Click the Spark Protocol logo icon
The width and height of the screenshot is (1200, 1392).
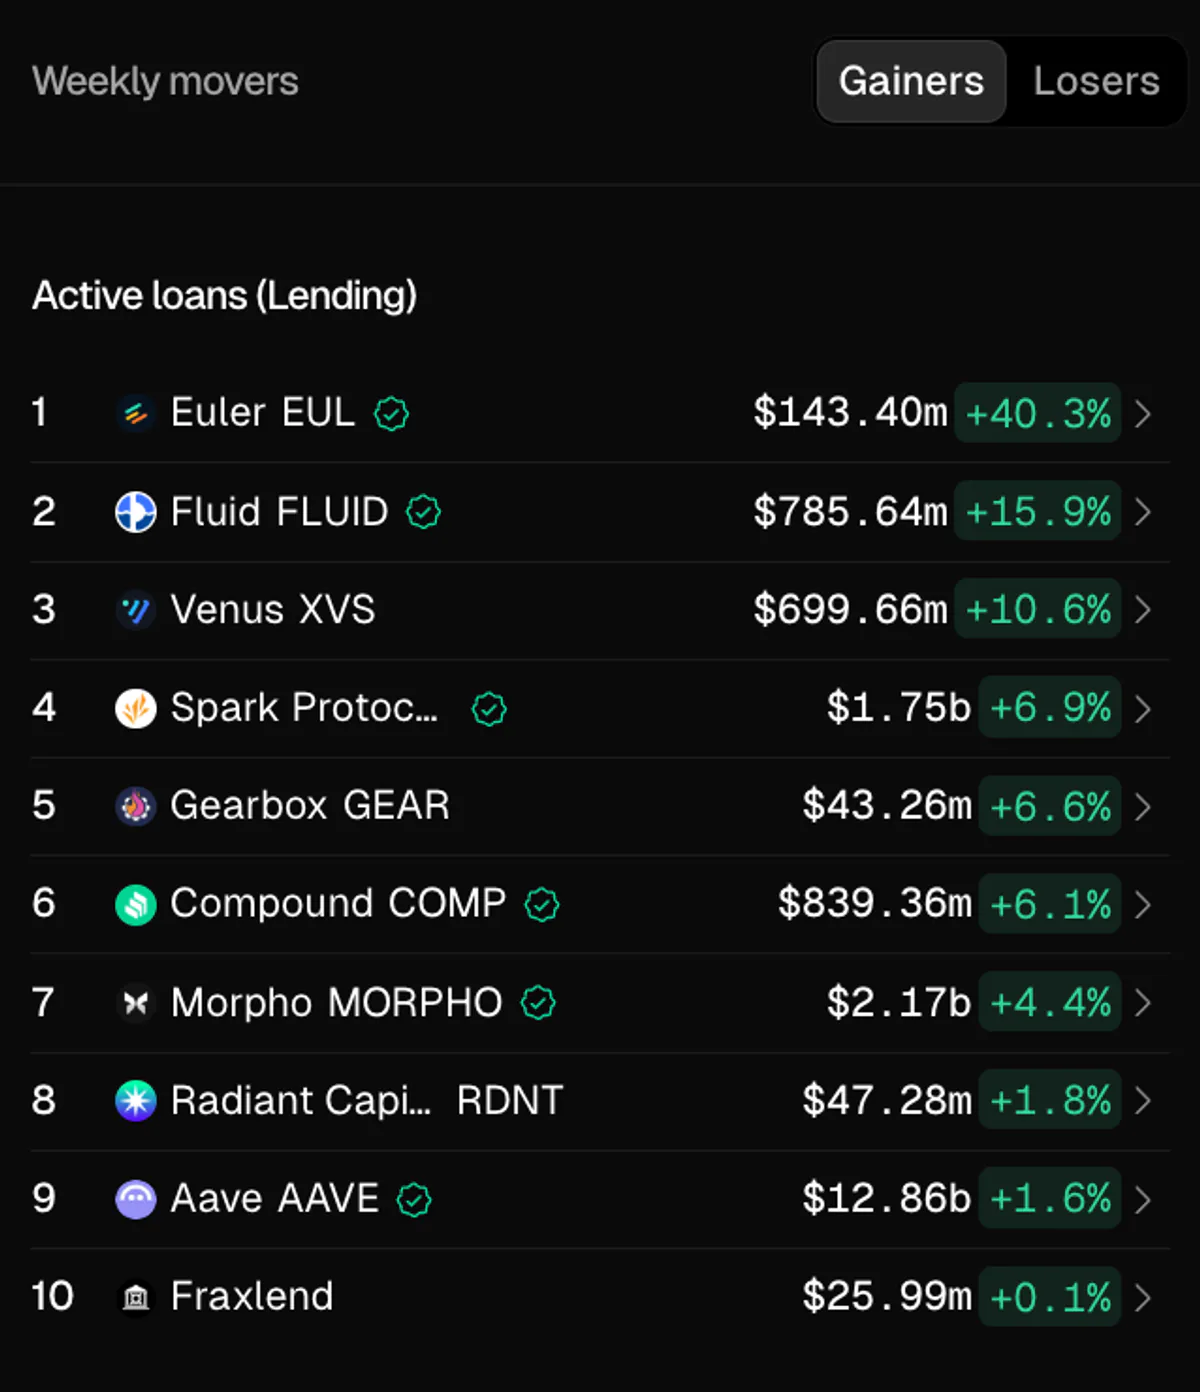click(136, 709)
